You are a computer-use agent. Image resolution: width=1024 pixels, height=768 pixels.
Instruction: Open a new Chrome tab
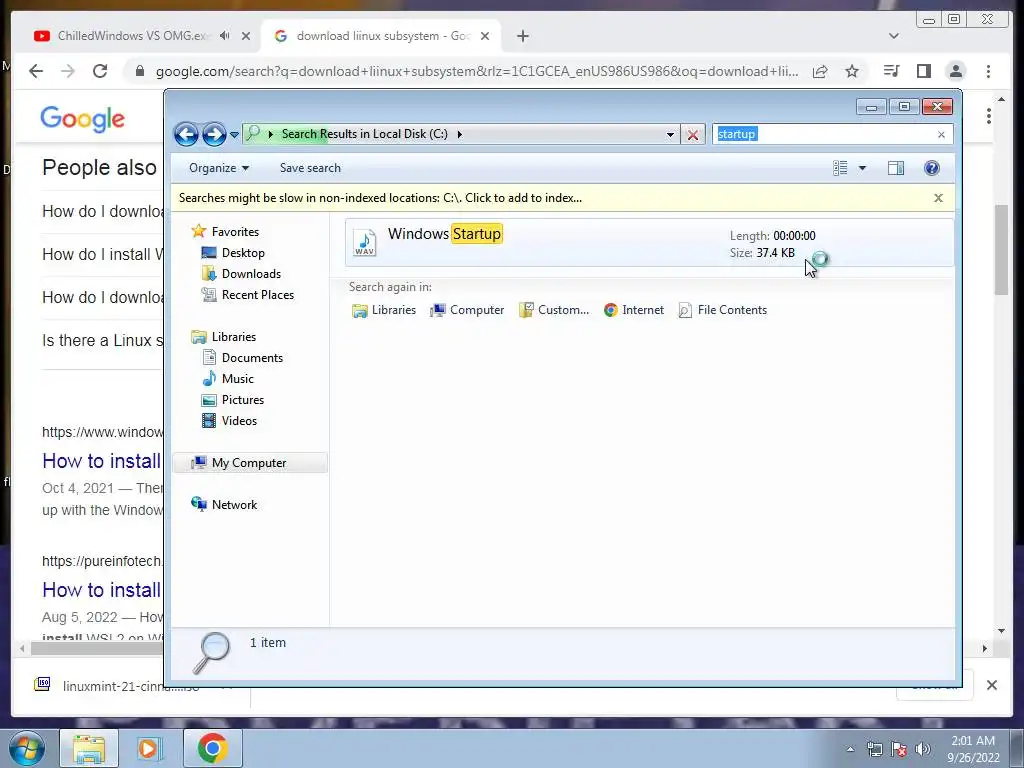click(x=522, y=36)
